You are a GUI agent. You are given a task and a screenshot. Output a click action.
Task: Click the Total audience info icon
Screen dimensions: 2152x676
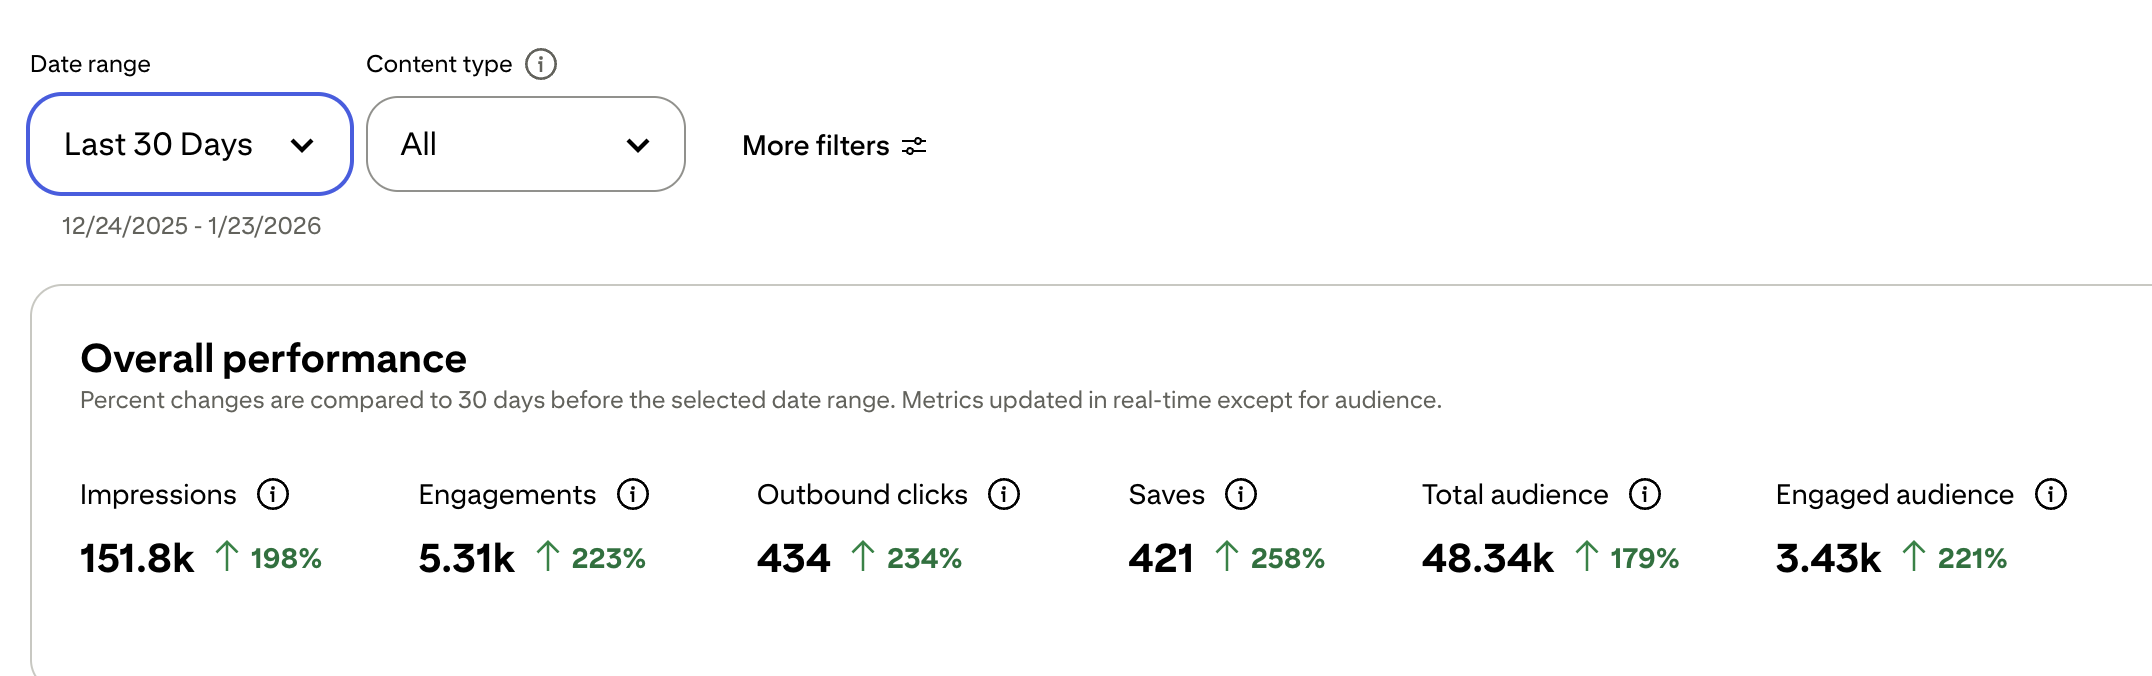1643,494
